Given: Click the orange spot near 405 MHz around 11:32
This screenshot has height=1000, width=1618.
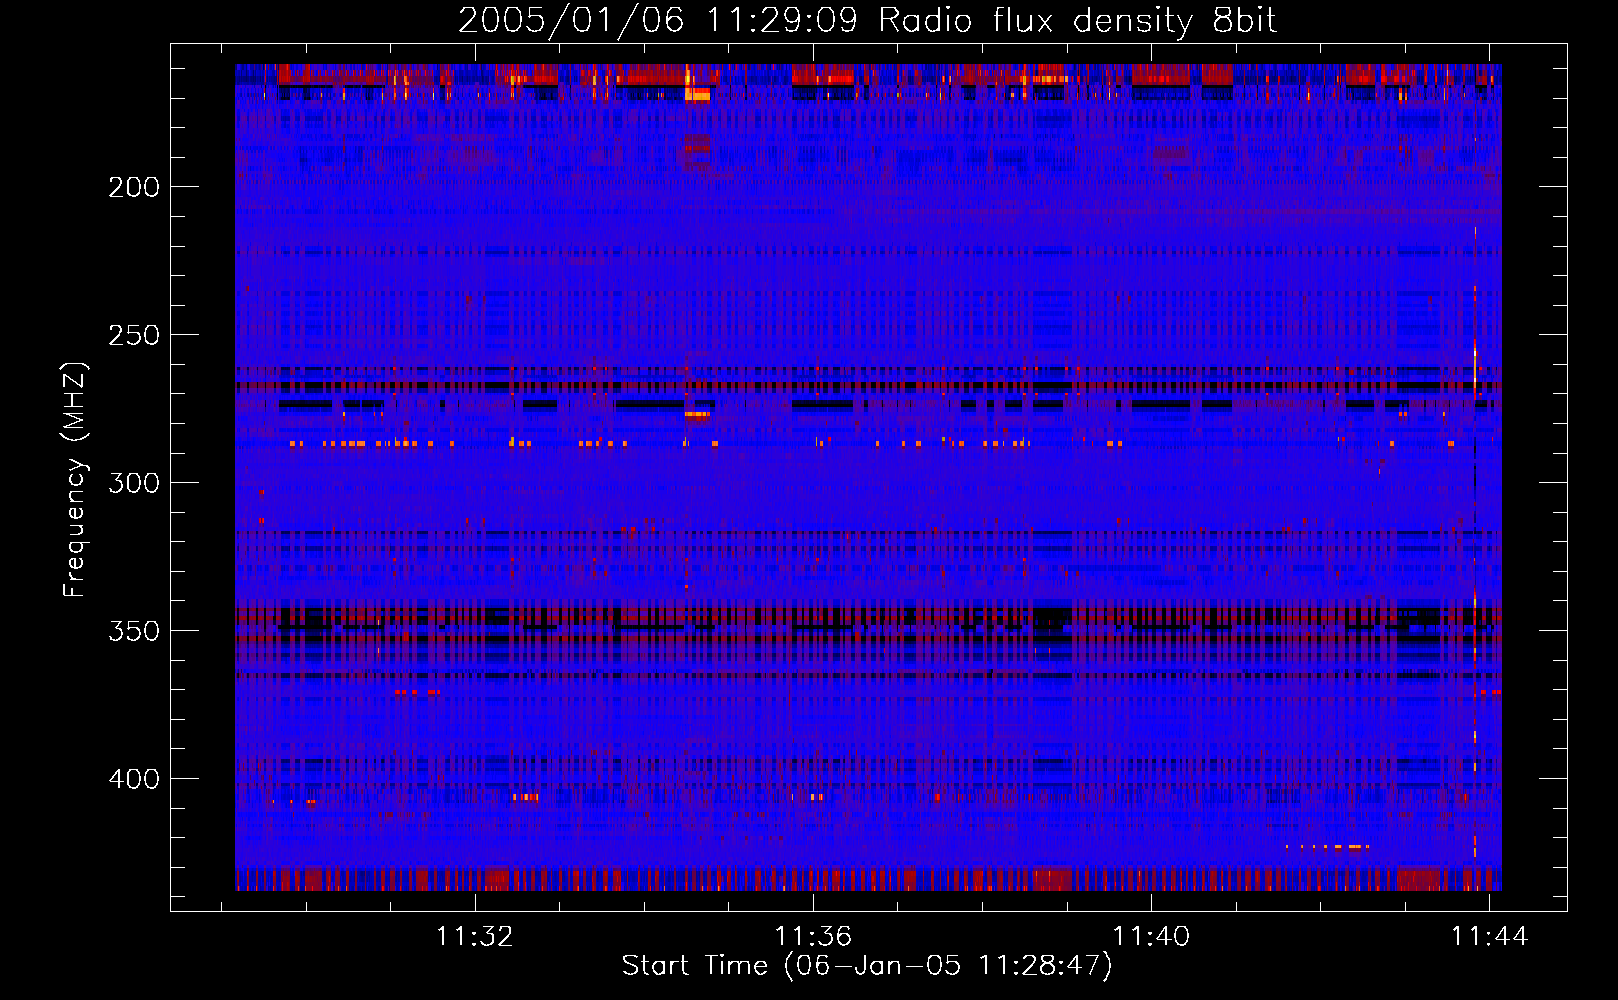Looking at the screenshot, I should tap(526, 797).
